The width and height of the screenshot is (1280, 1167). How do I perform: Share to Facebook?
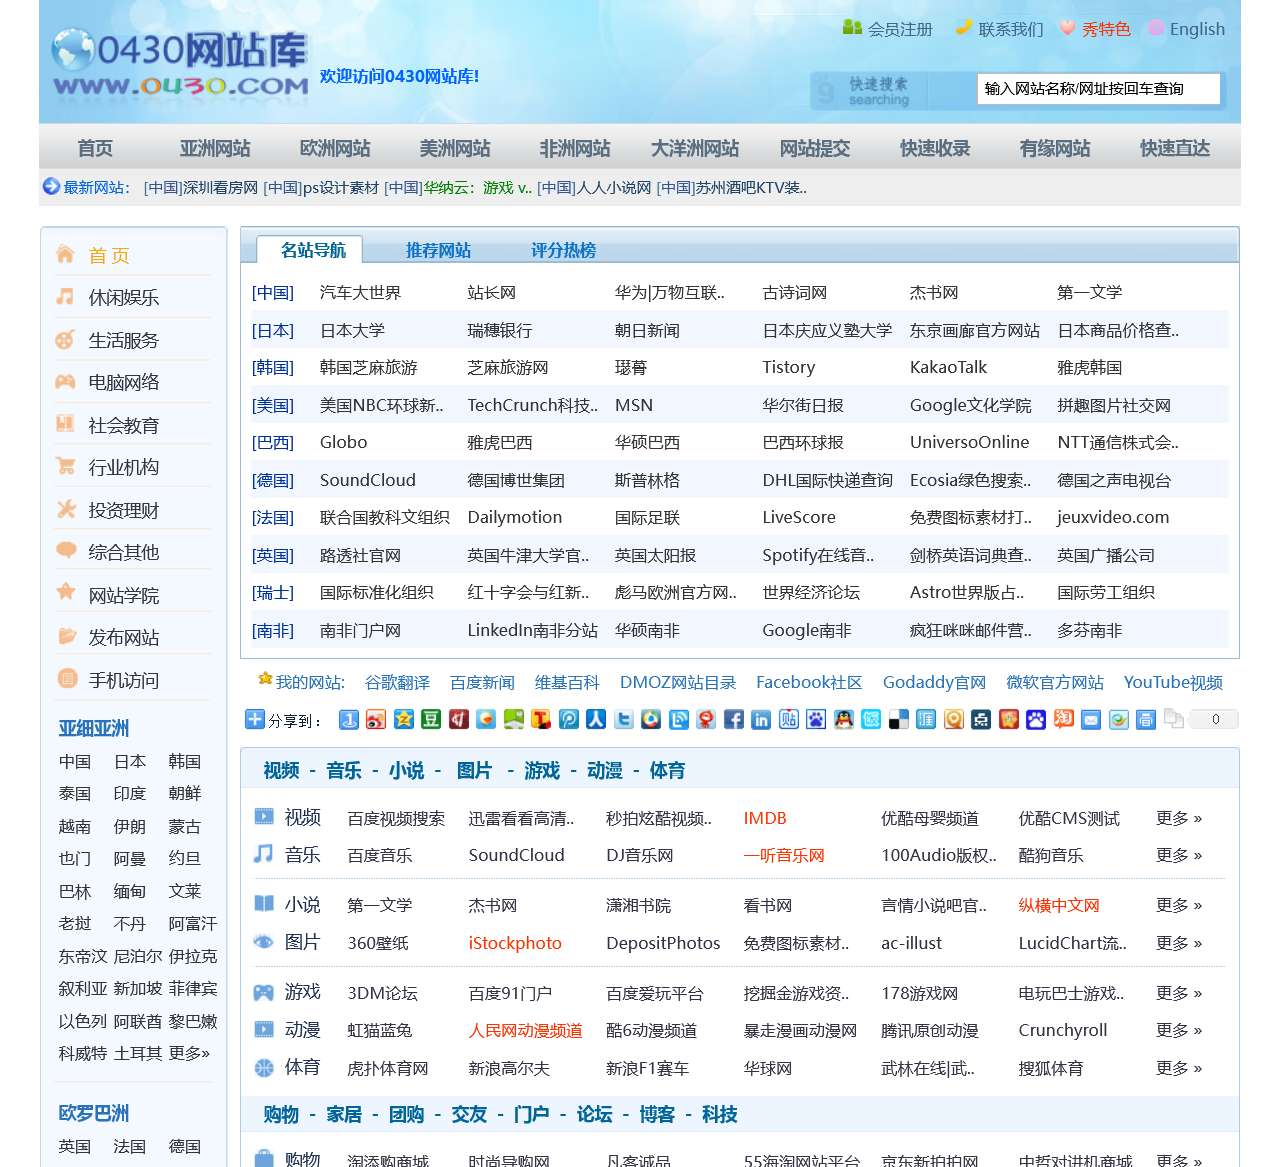pyautogui.click(x=733, y=719)
